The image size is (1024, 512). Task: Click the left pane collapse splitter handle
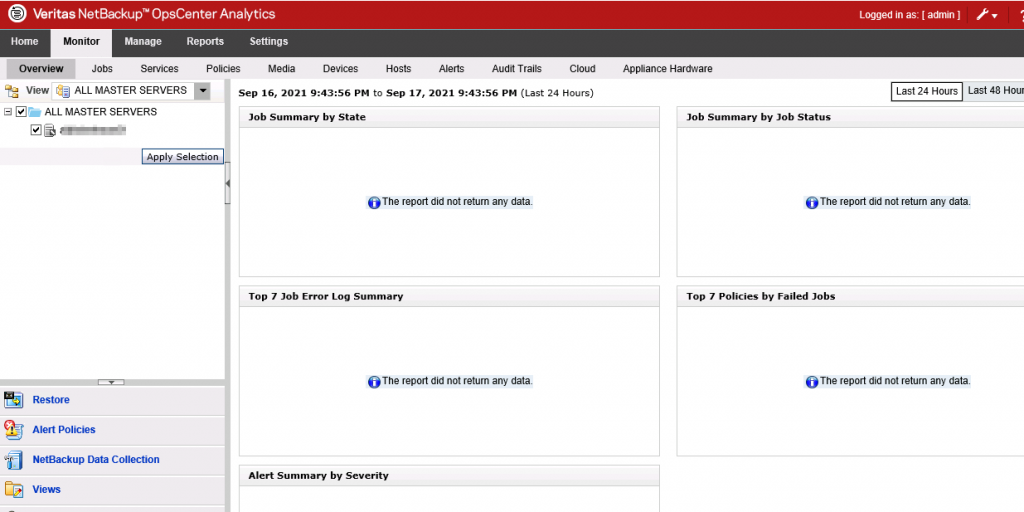click(x=227, y=183)
